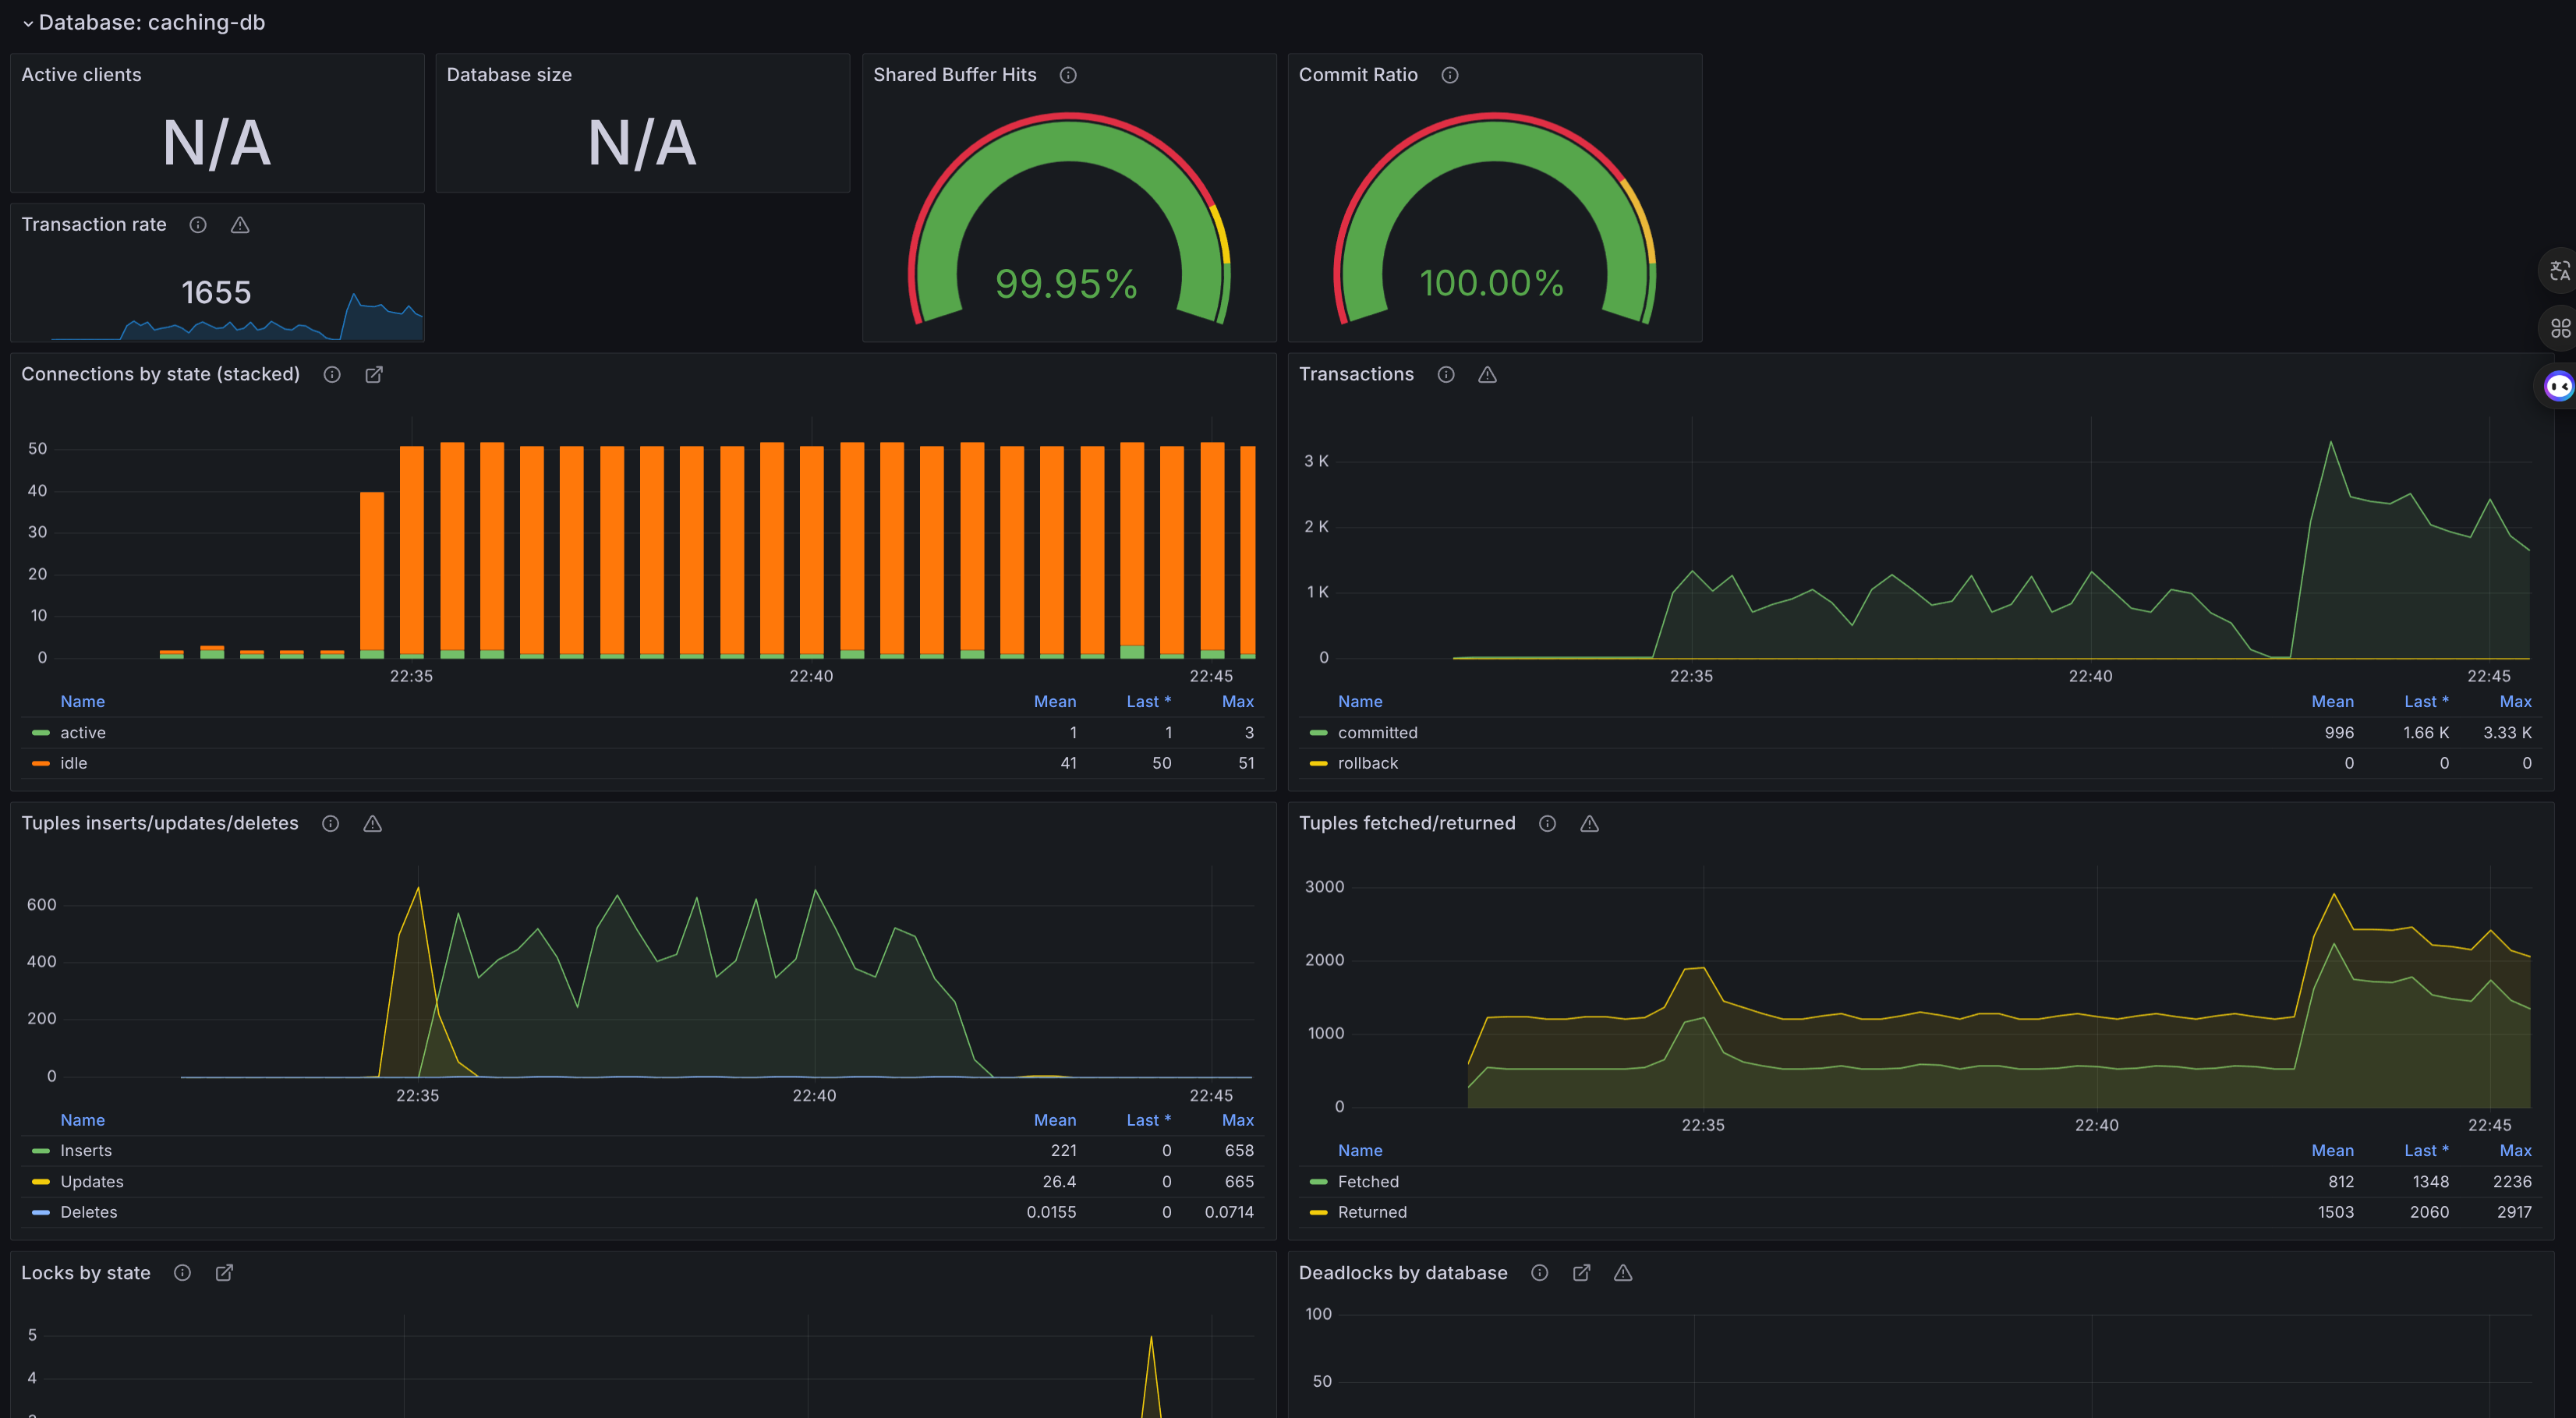
Task: Open external link icon on Connections by state
Action: [374, 374]
